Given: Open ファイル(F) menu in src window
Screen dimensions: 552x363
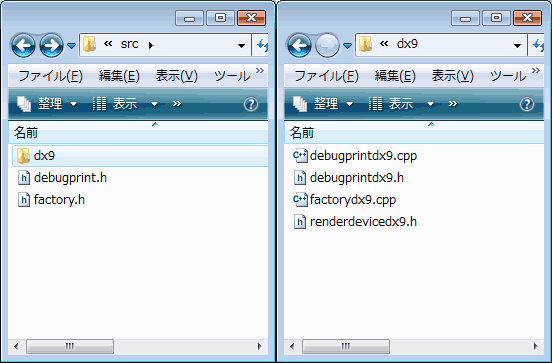Looking at the screenshot, I should pyautogui.click(x=51, y=76).
